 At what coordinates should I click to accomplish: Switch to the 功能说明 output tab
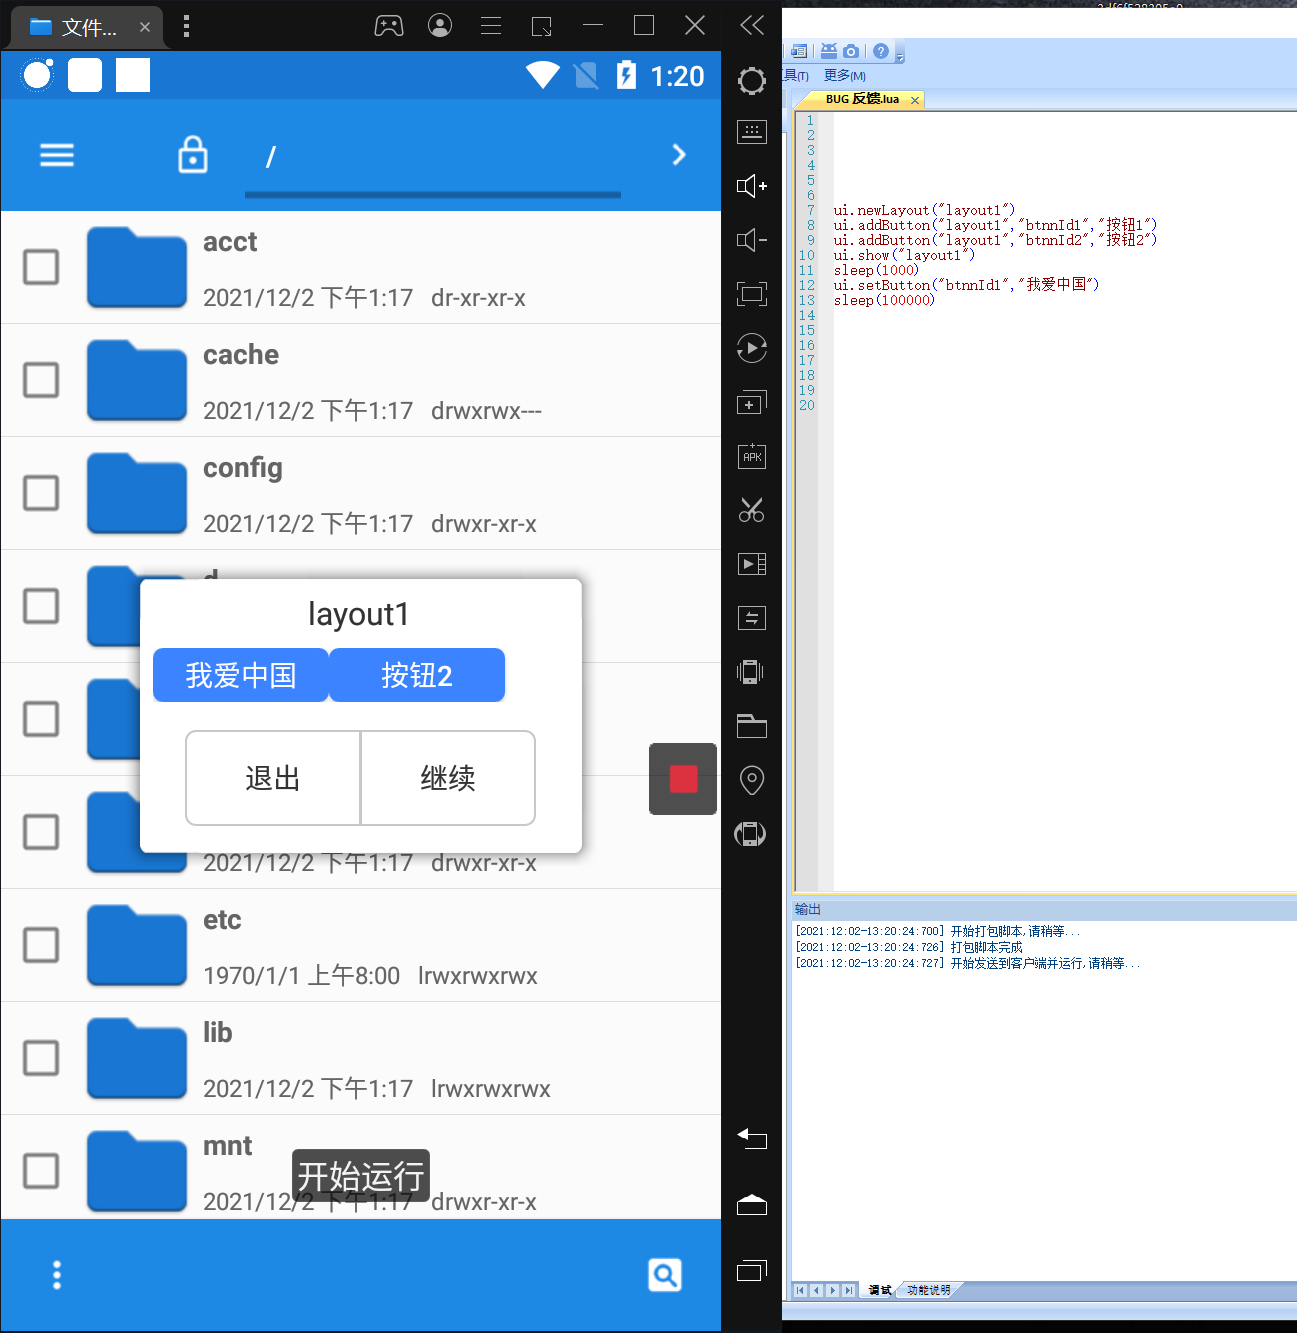click(x=929, y=1290)
